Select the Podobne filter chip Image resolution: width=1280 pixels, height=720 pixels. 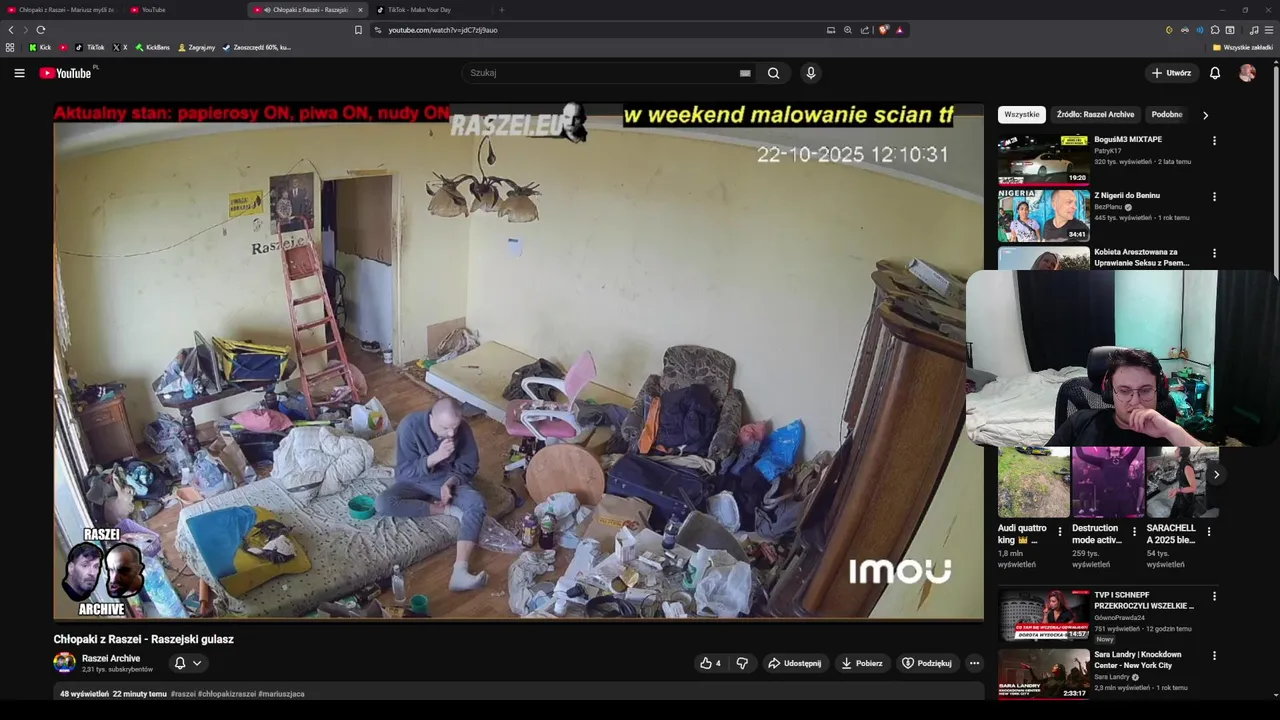1167,115
